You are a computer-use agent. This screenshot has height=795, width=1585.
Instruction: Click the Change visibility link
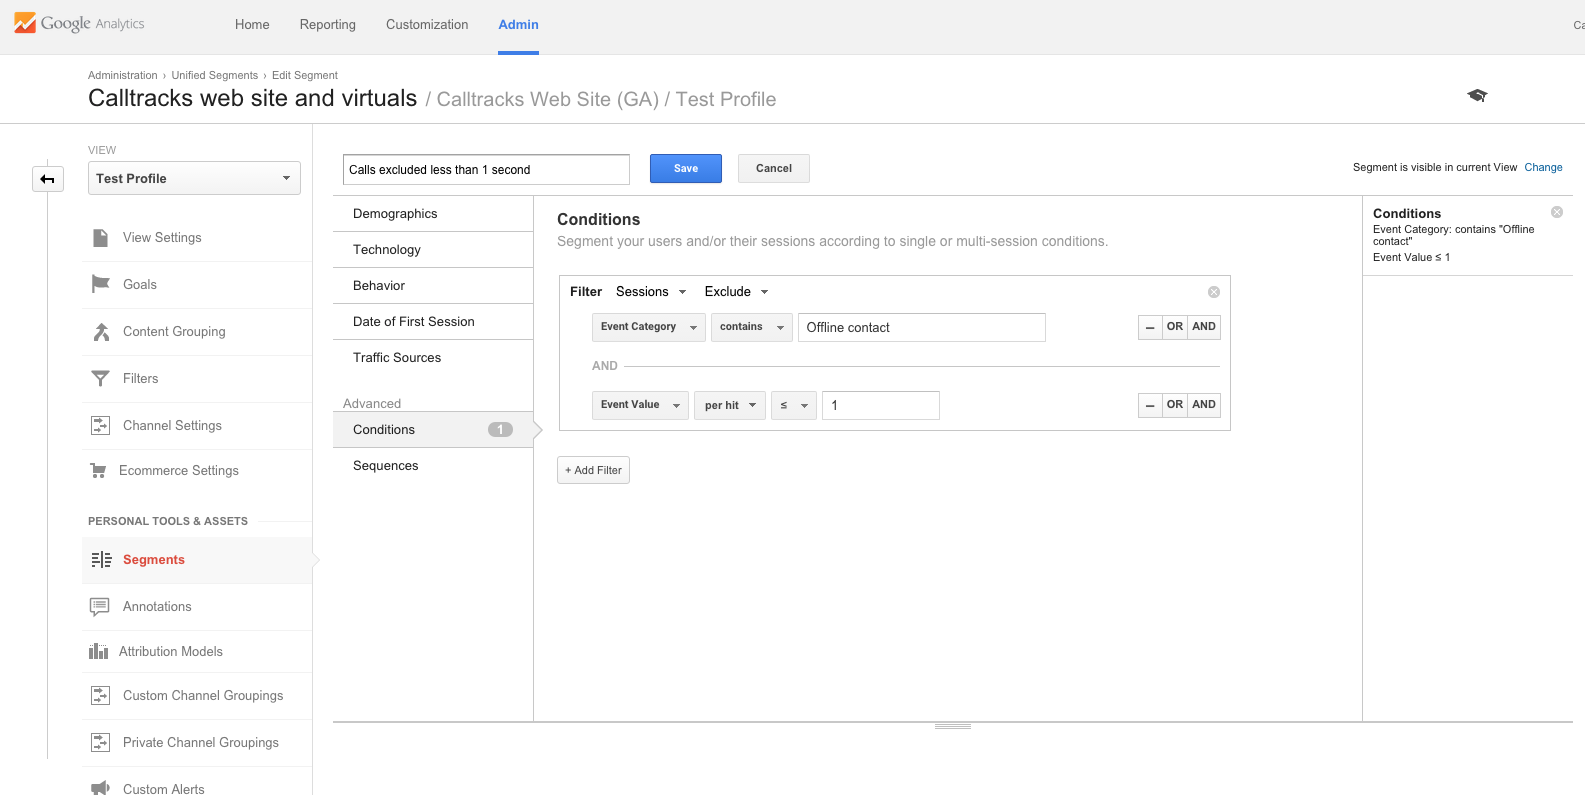1543,168
